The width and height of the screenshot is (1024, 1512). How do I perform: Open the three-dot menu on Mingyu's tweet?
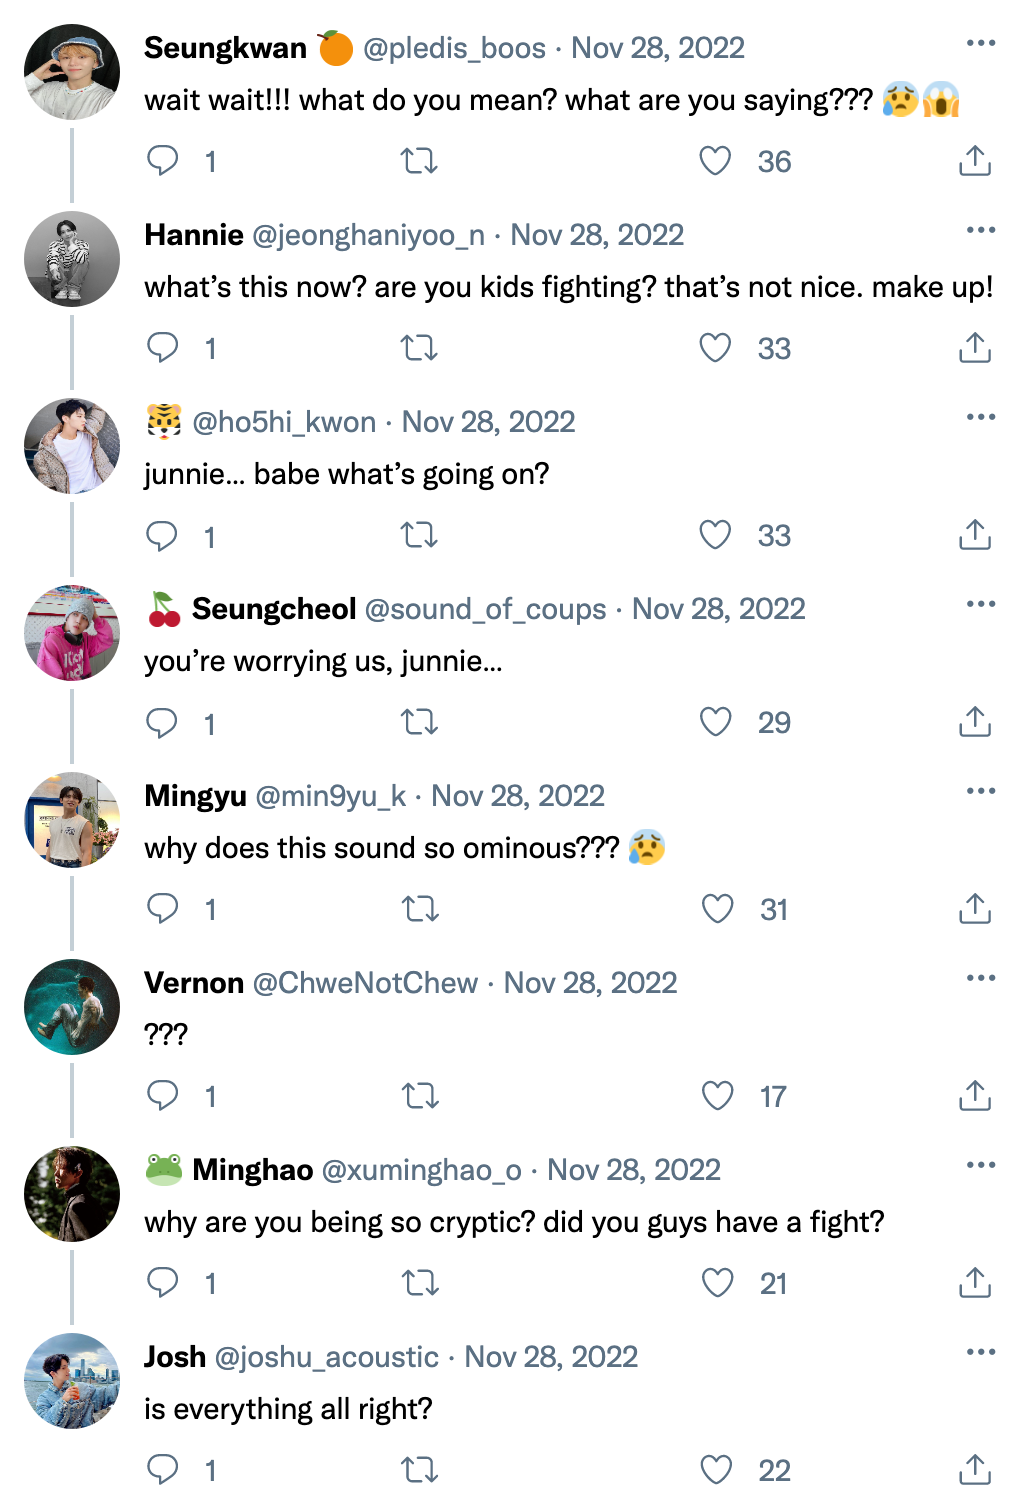coord(981,791)
